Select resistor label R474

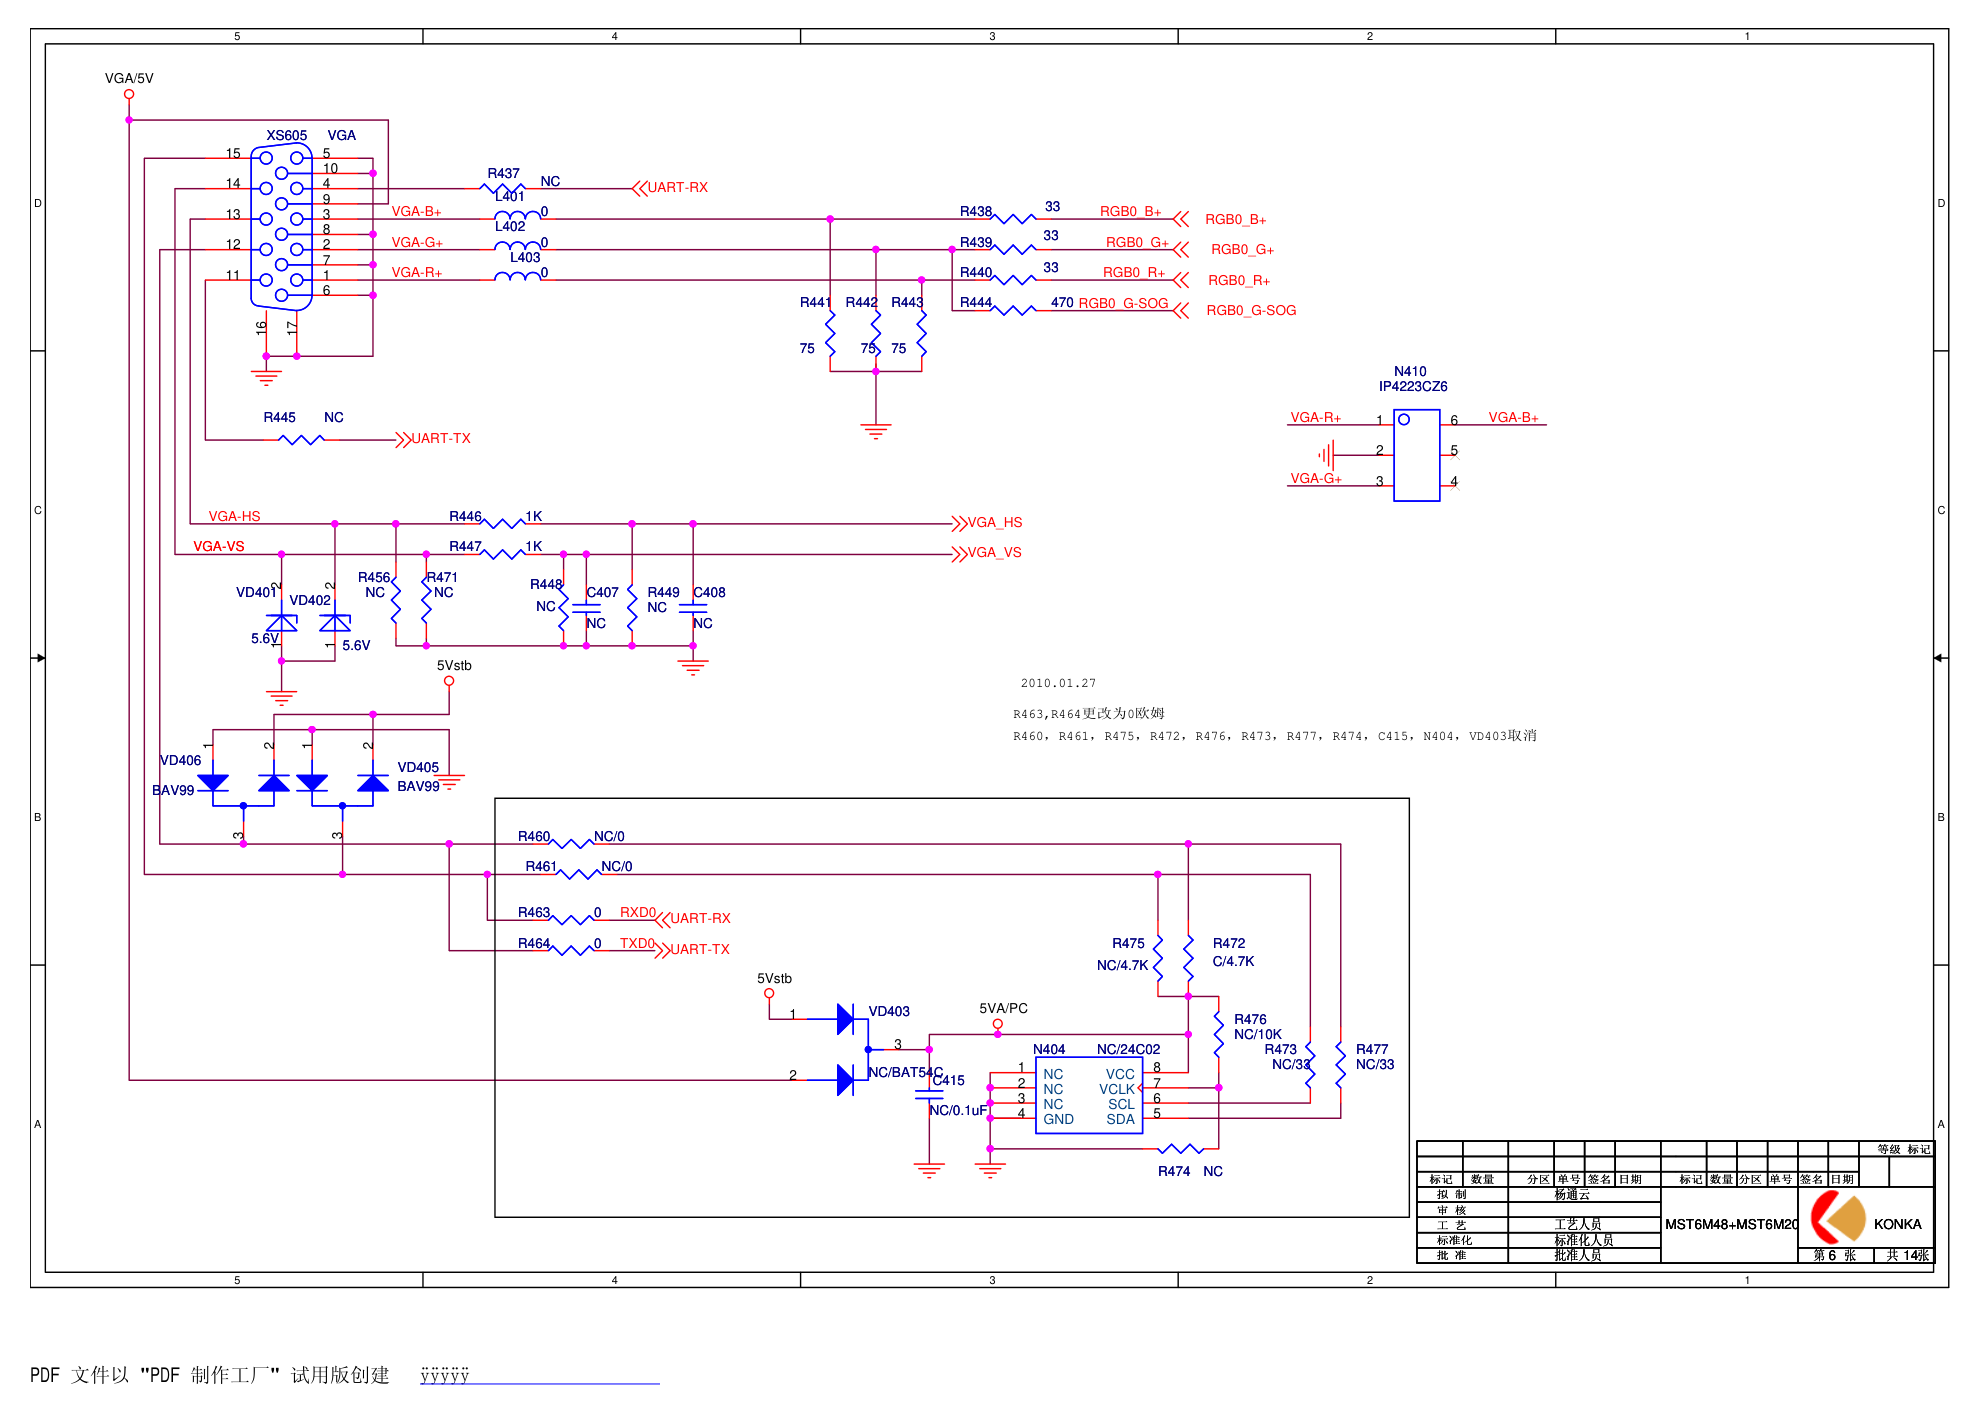pyautogui.click(x=1174, y=1171)
